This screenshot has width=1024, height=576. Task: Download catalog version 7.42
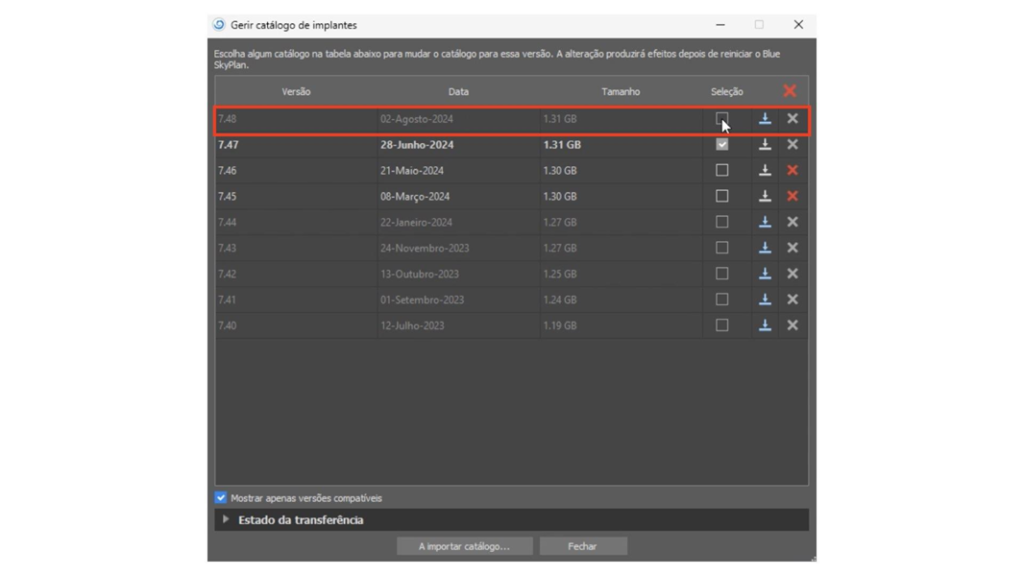click(765, 274)
